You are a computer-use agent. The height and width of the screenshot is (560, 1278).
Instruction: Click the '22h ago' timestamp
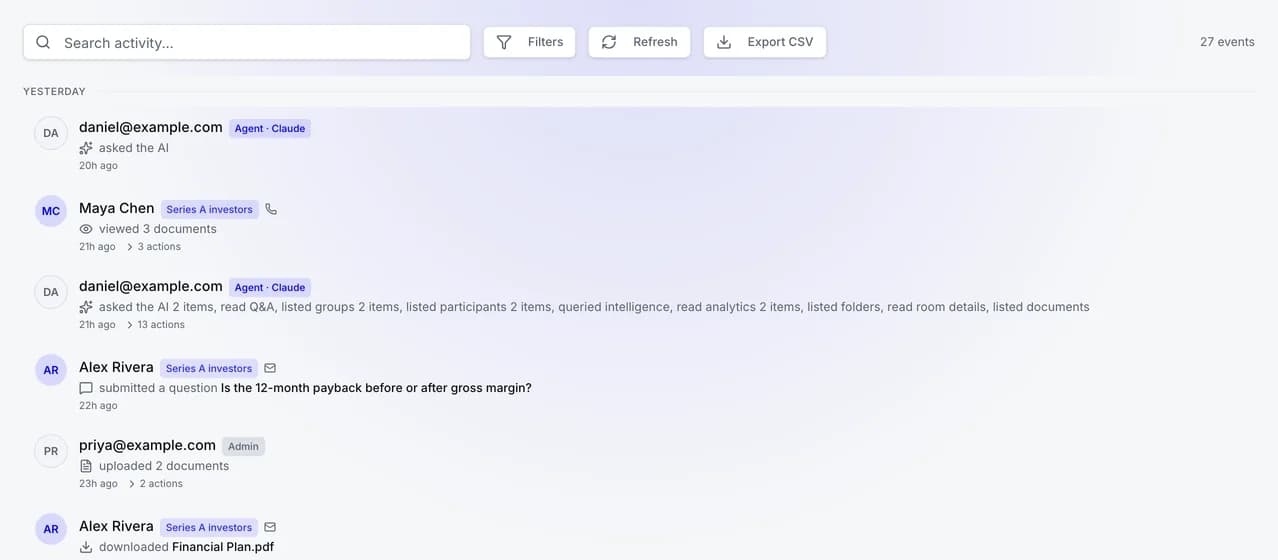point(98,405)
